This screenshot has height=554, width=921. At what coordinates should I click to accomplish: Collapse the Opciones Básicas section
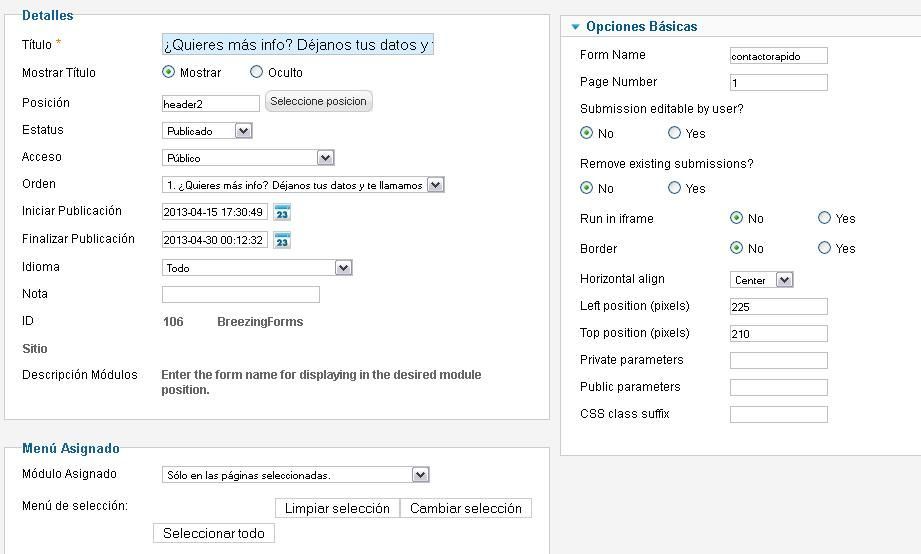click(576, 26)
